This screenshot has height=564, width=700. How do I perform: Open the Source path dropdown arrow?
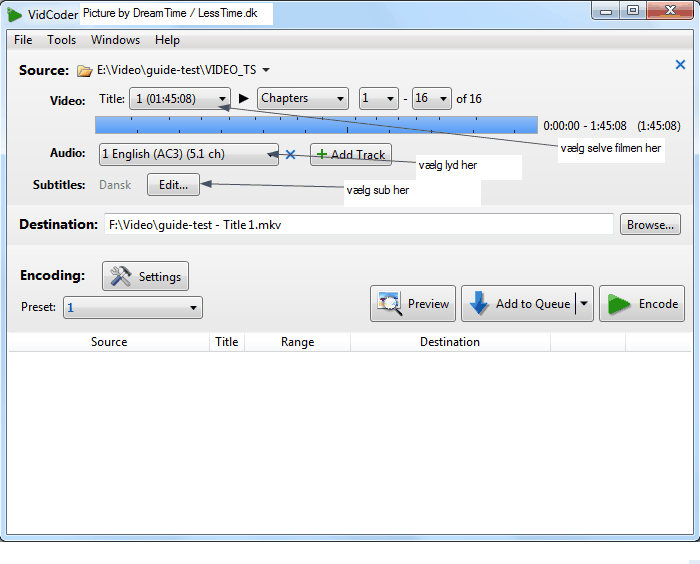click(x=266, y=70)
